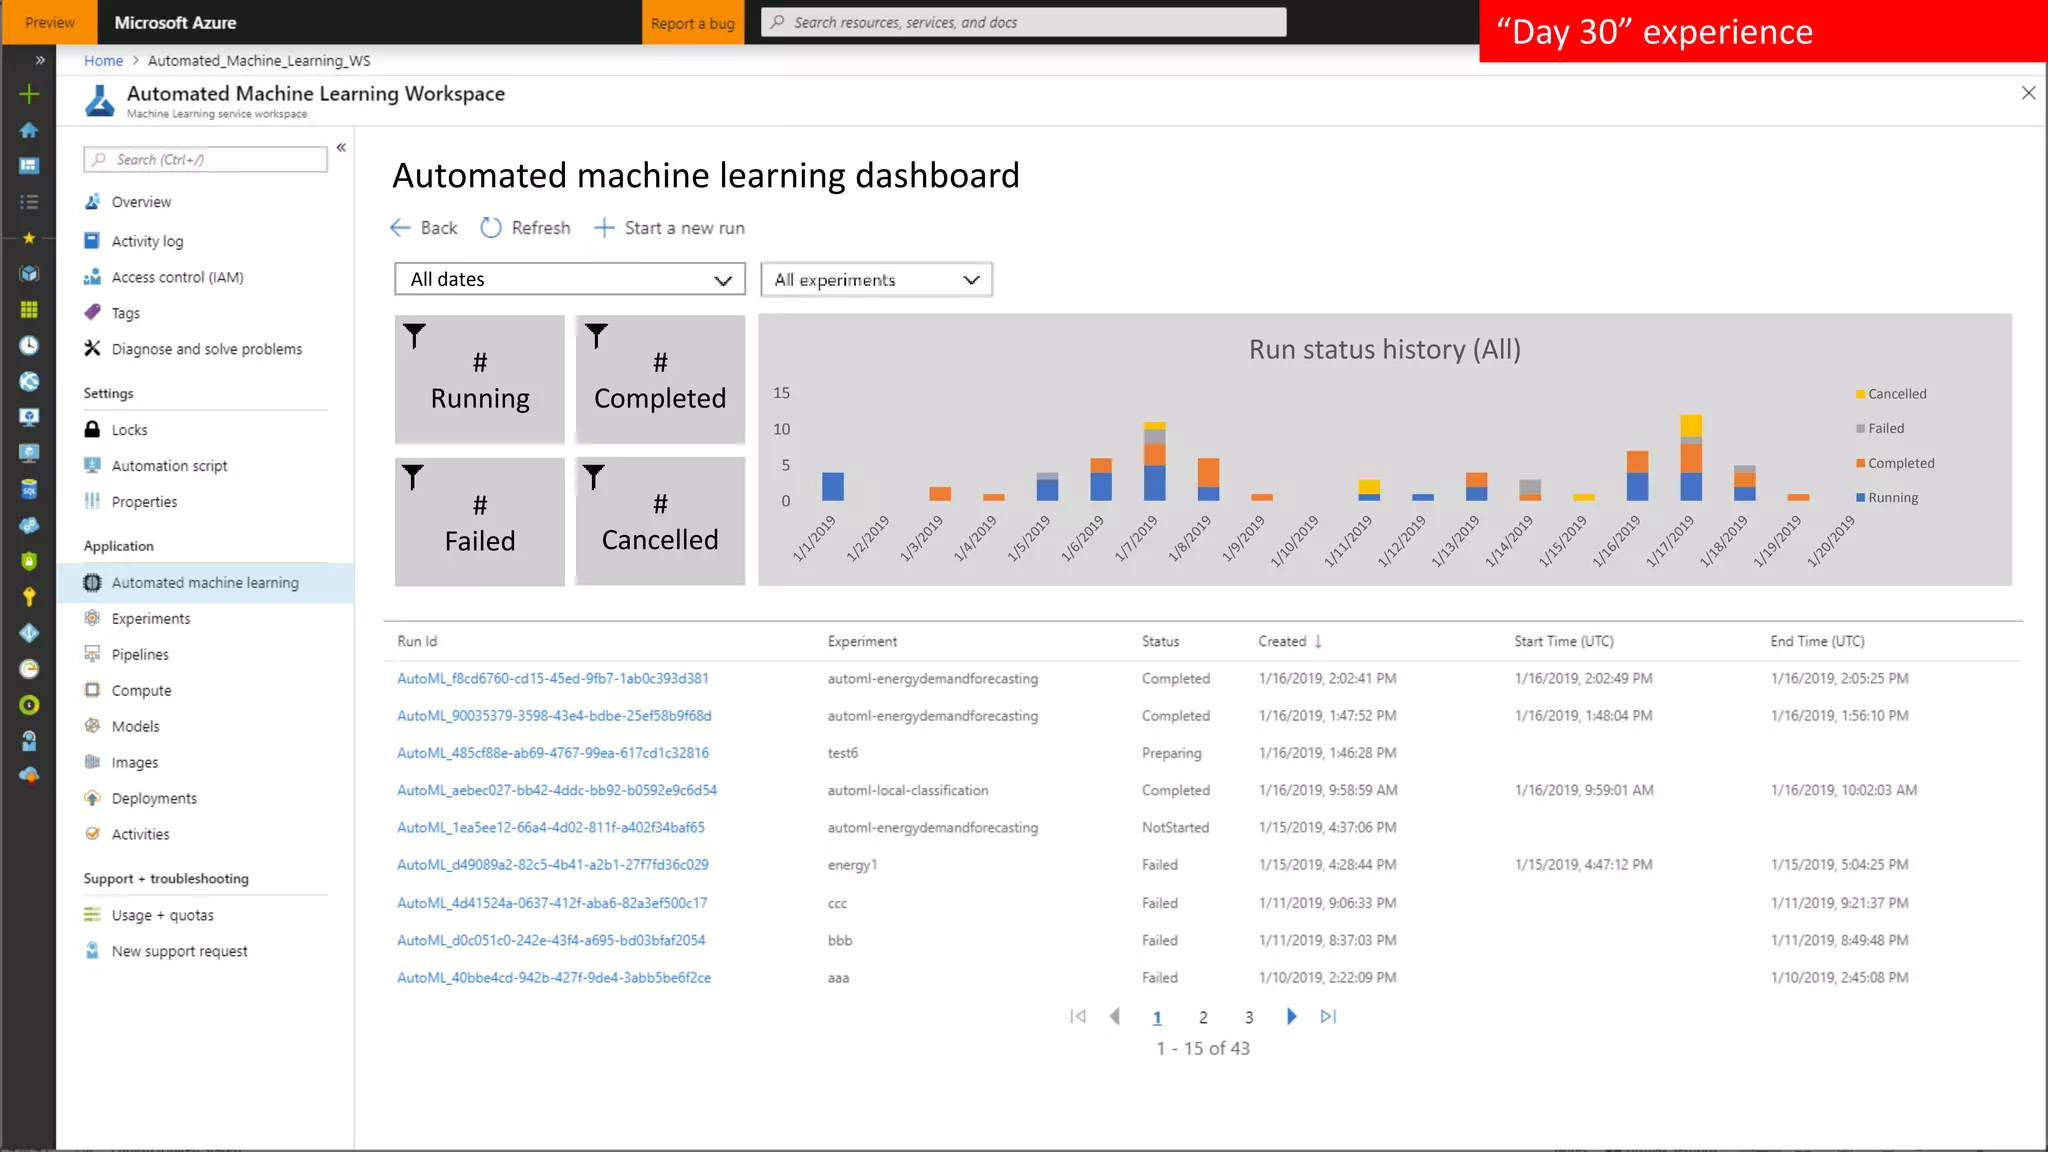Click the Status column header

click(x=1160, y=642)
